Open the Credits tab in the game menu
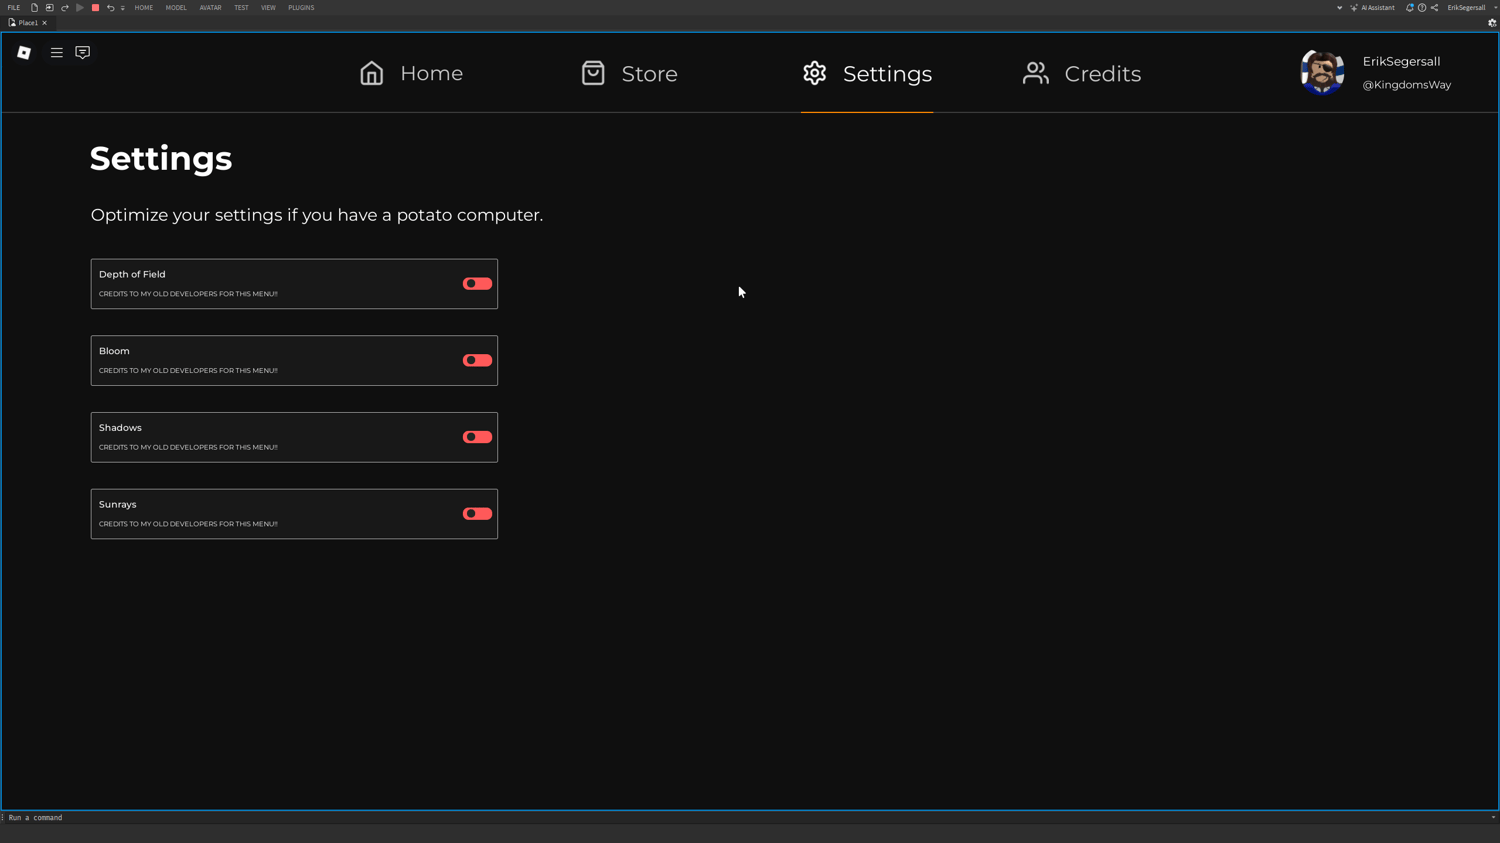This screenshot has width=1500, height=843. tap(1082, 73)
